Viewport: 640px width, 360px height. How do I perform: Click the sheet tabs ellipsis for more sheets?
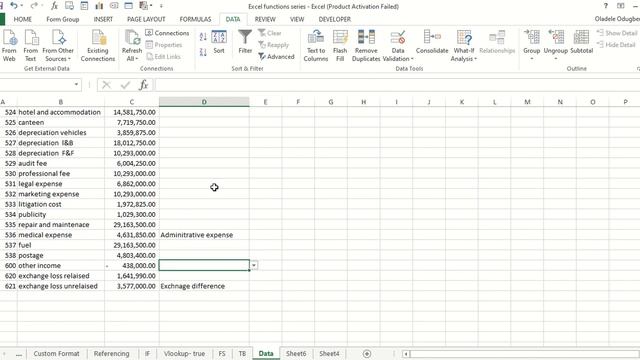pyautogui.click(x=19, y=354)
